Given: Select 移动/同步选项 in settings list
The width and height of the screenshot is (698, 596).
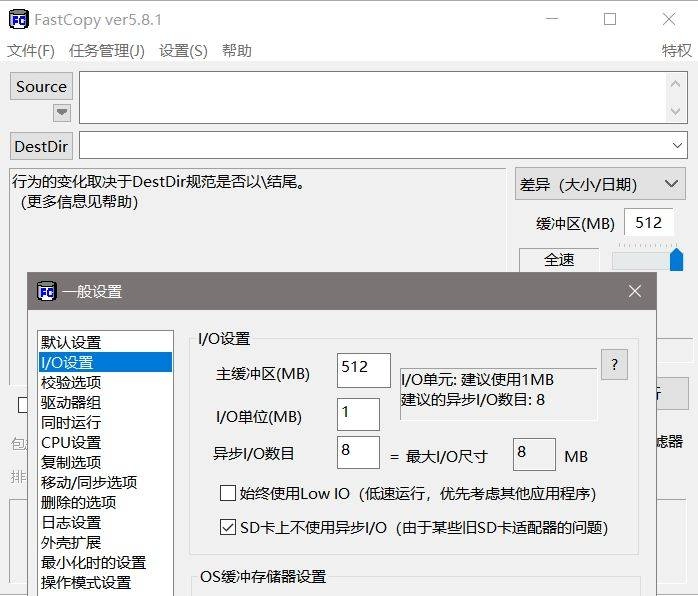Looking at the screenshot, I should [106, 482].
